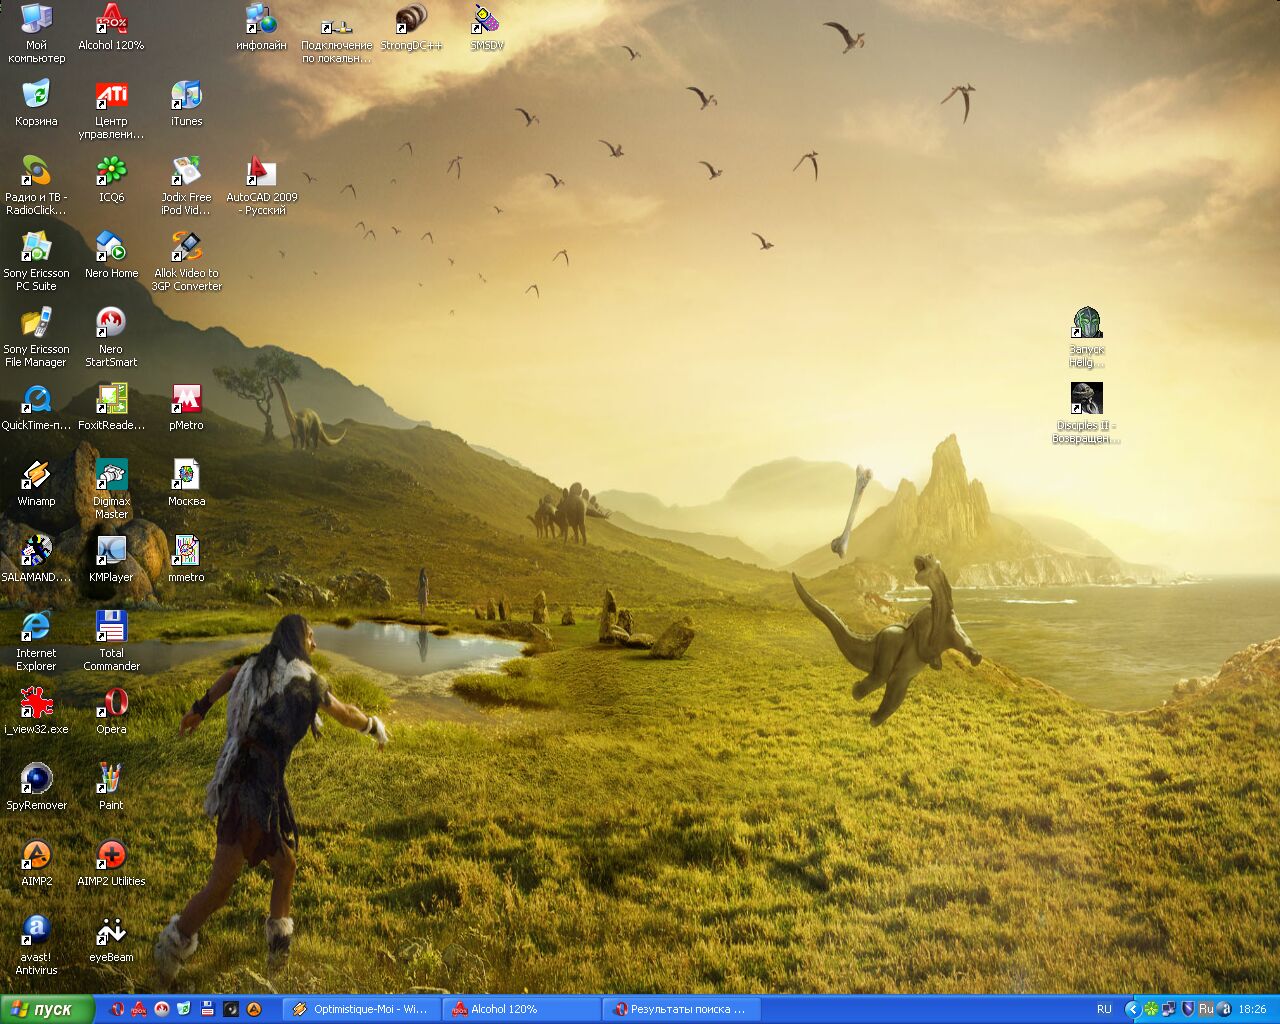1280x1024 pixels.
Task: Select the Nero Home shortcut
Action: 111,255
